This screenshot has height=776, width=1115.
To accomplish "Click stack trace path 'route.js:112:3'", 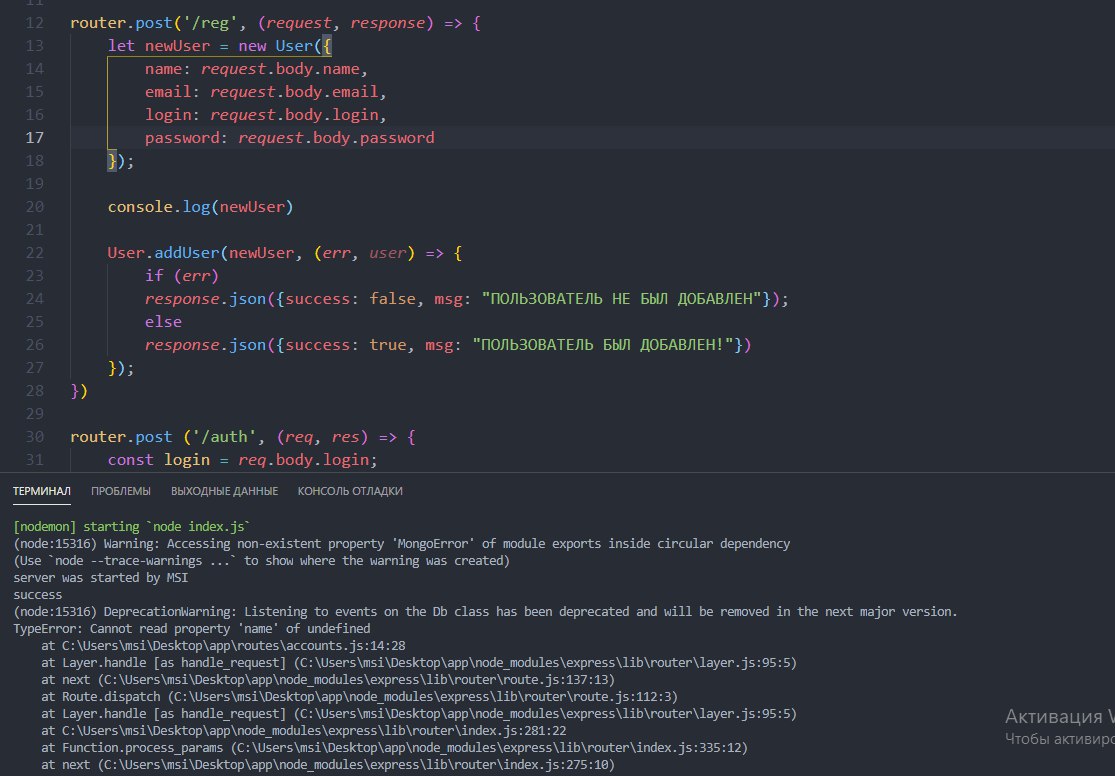I will (x=422, y=696).
